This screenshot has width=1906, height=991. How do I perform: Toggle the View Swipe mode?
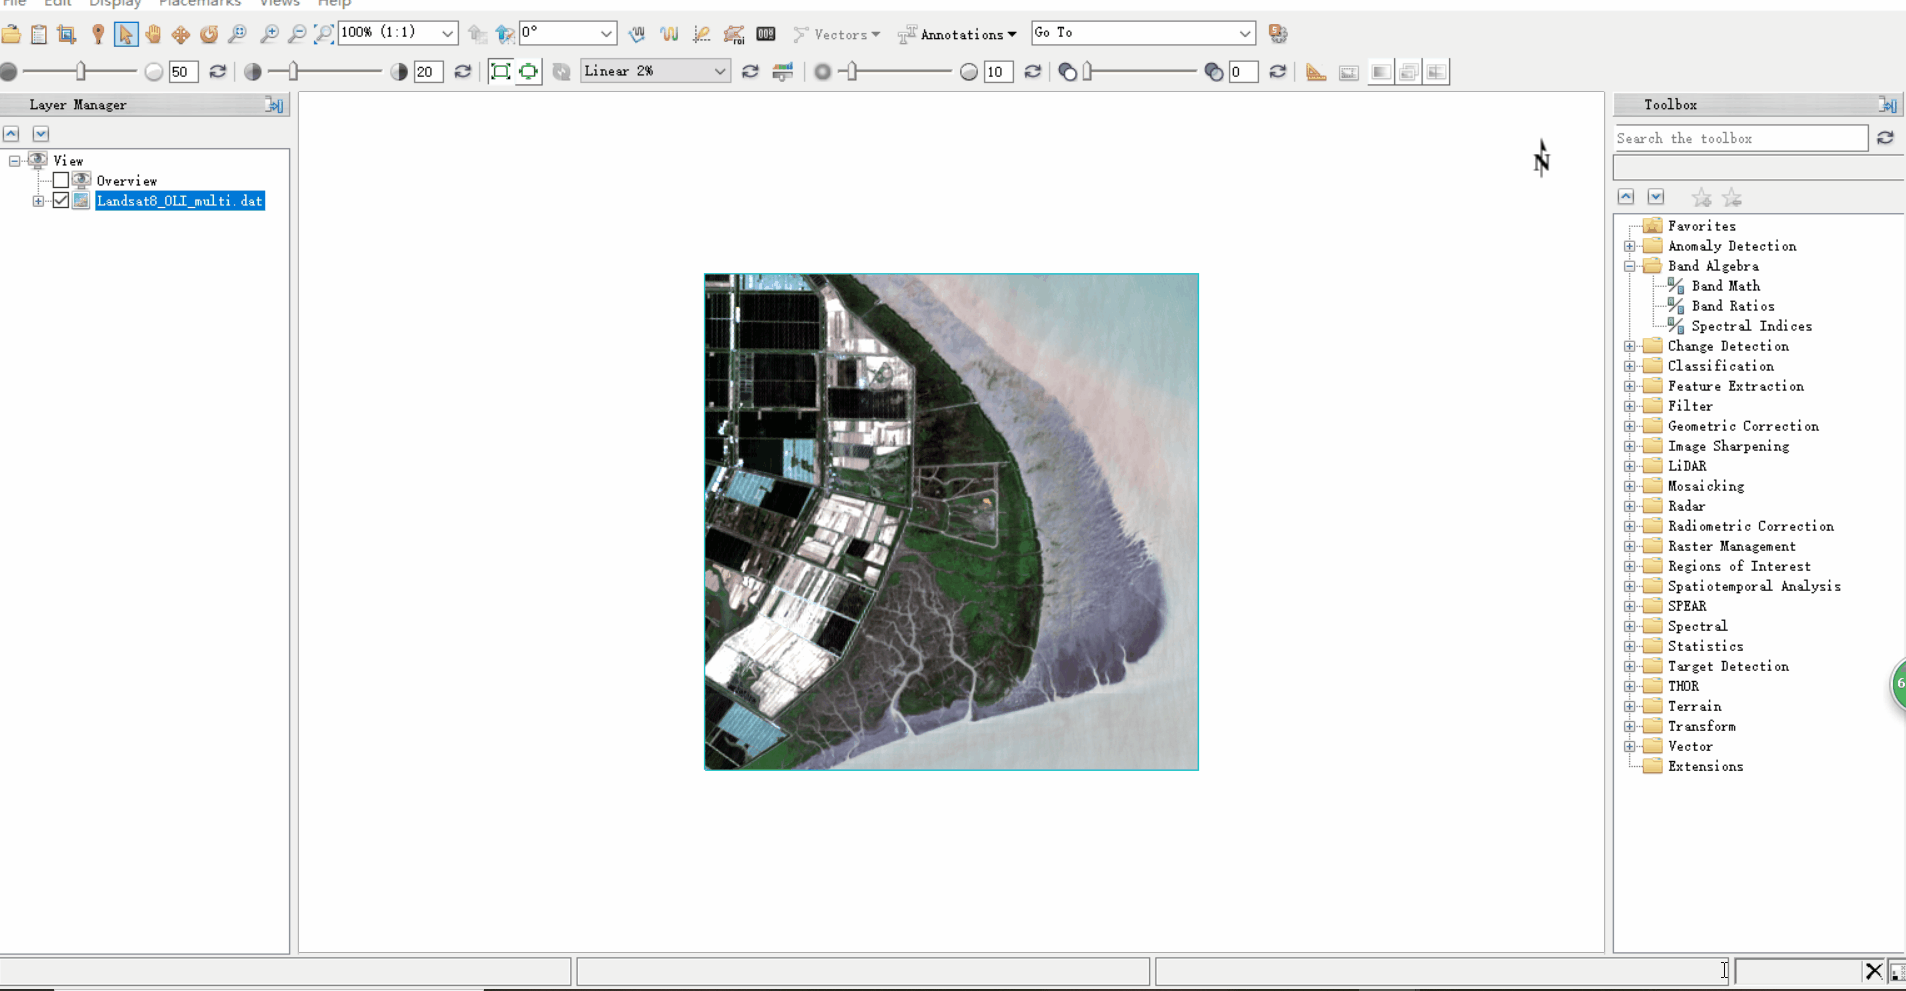(x=1436, y=72)
